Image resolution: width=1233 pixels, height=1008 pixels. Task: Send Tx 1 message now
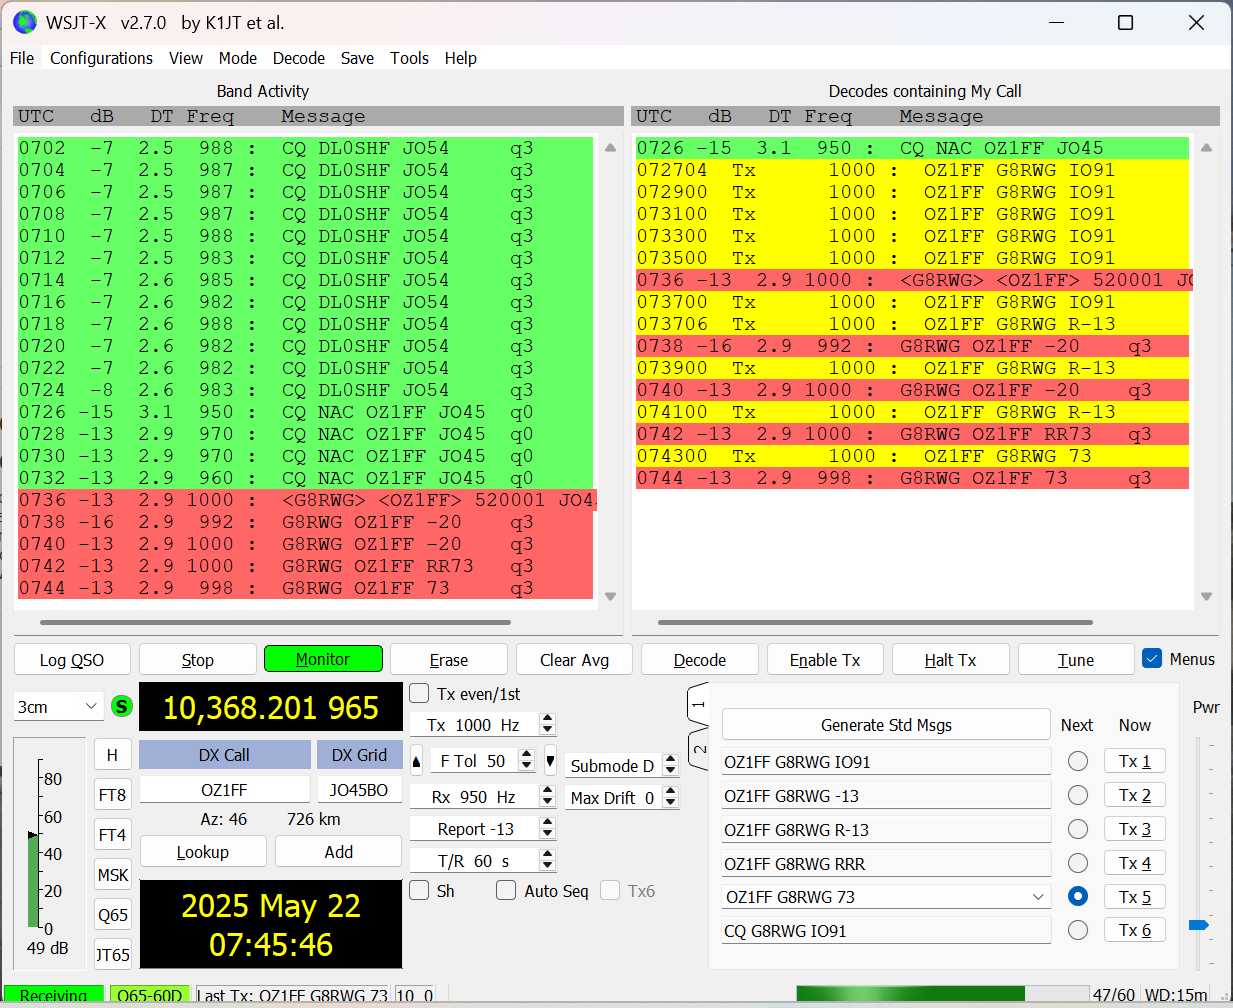pyautogui.click(x=1135, y=761)
